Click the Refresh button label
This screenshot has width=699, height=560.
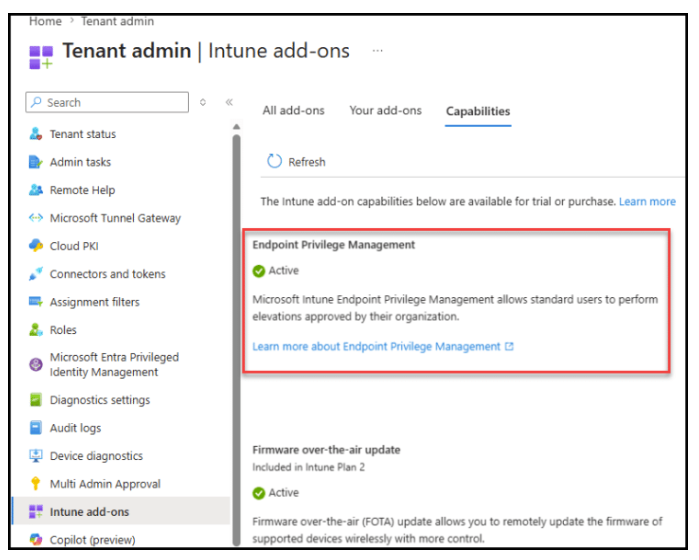(x=307, y=162)
